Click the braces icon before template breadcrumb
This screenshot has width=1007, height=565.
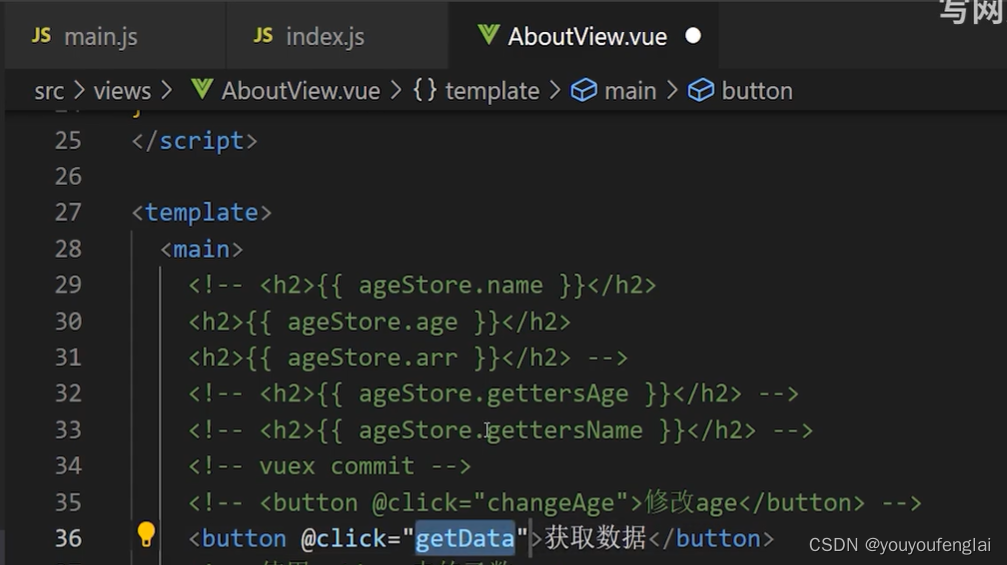click(x=425, y=91)
